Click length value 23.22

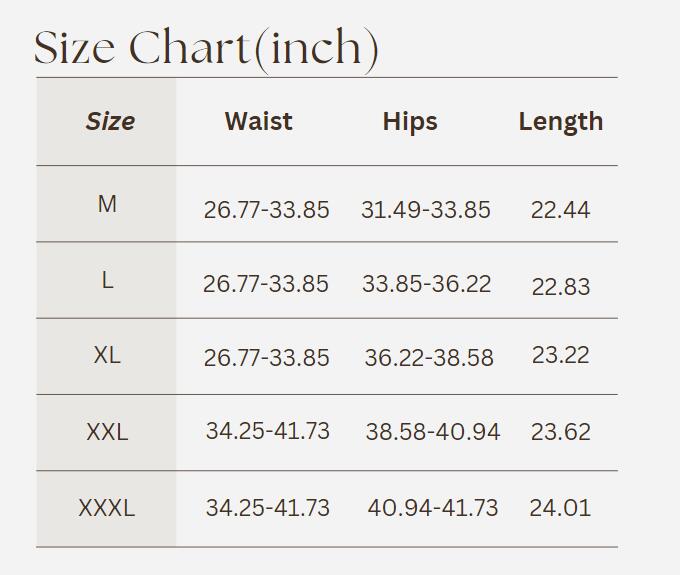click(x=561, y=355)
